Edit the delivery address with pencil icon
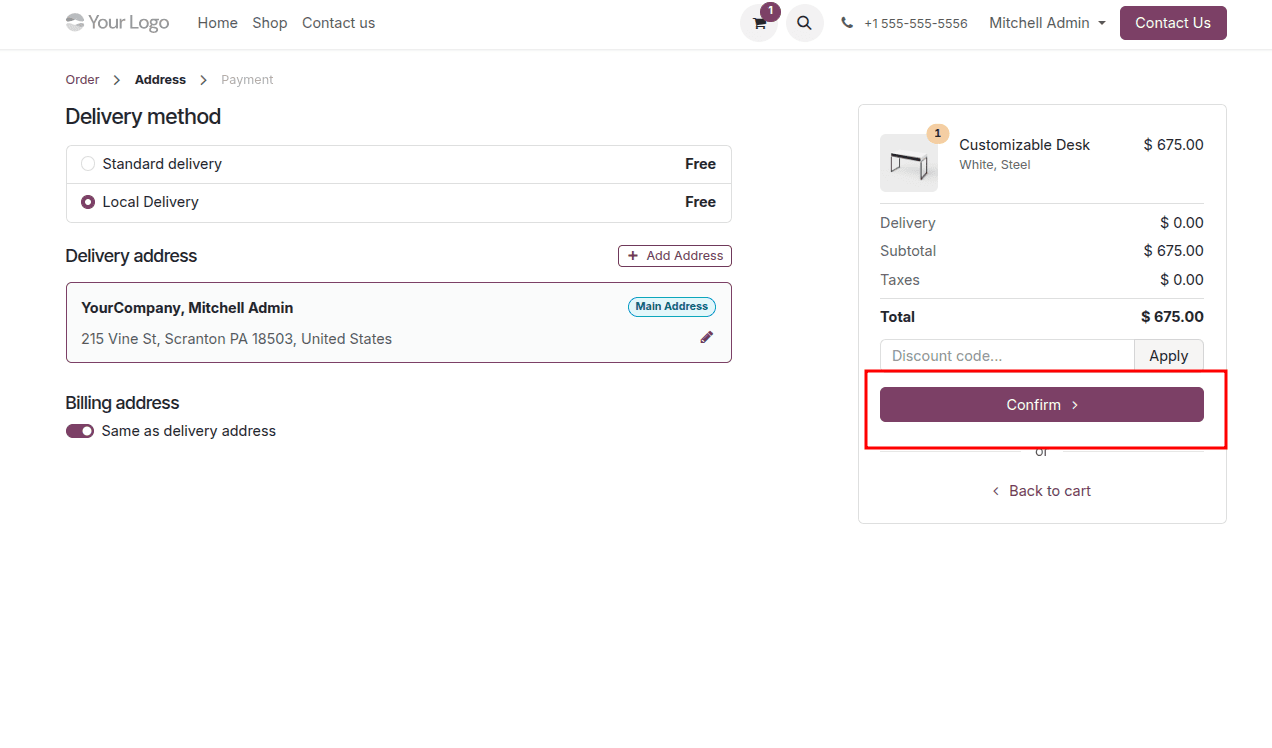1272x748 pixels. pos(707,337)
